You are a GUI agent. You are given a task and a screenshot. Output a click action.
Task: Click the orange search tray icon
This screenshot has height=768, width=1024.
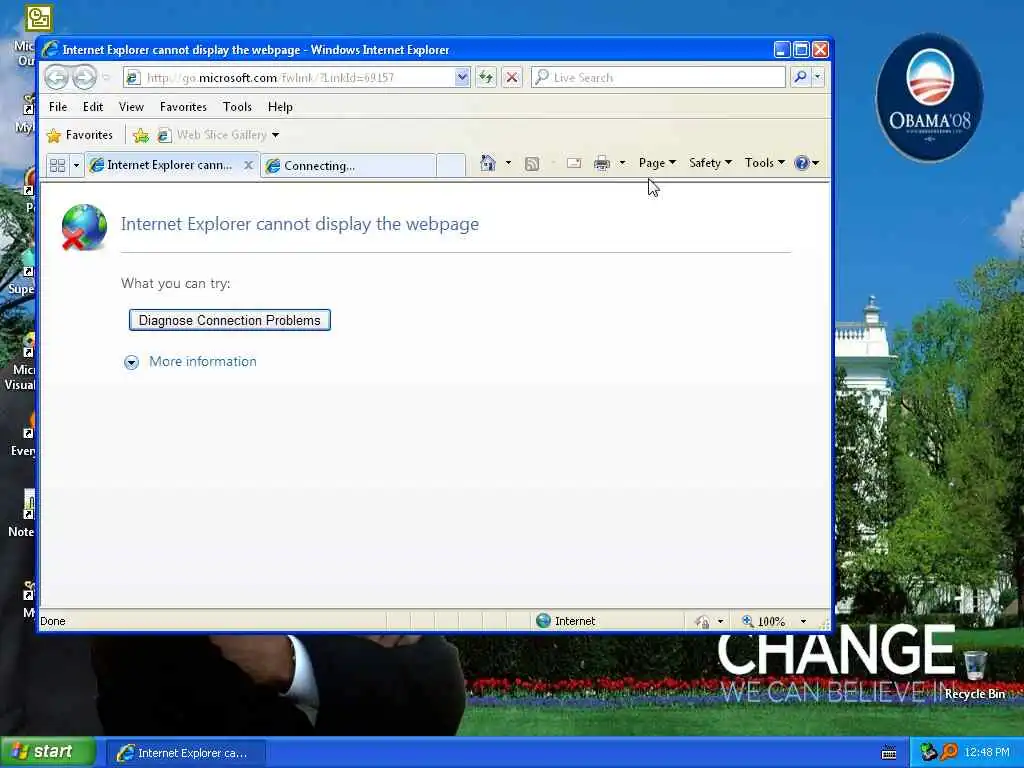click(x=949, y=752)
